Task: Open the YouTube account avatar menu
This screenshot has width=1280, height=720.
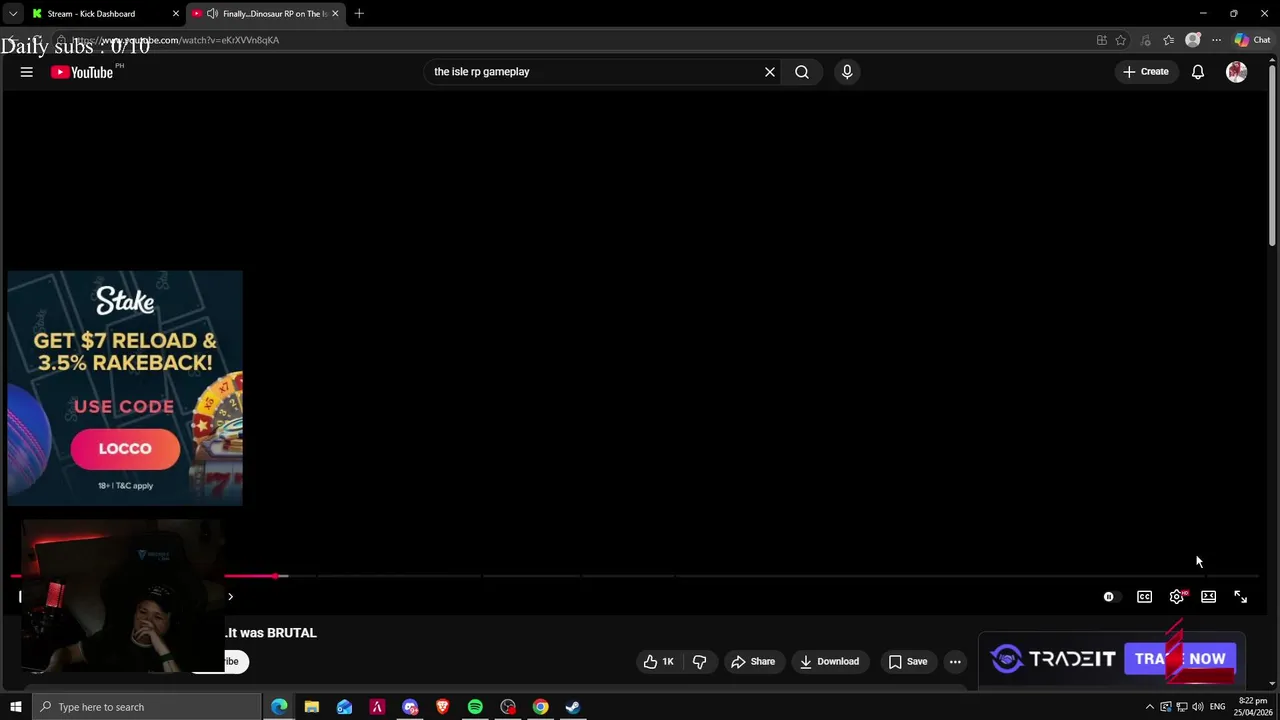Action: click(1237, 72)
